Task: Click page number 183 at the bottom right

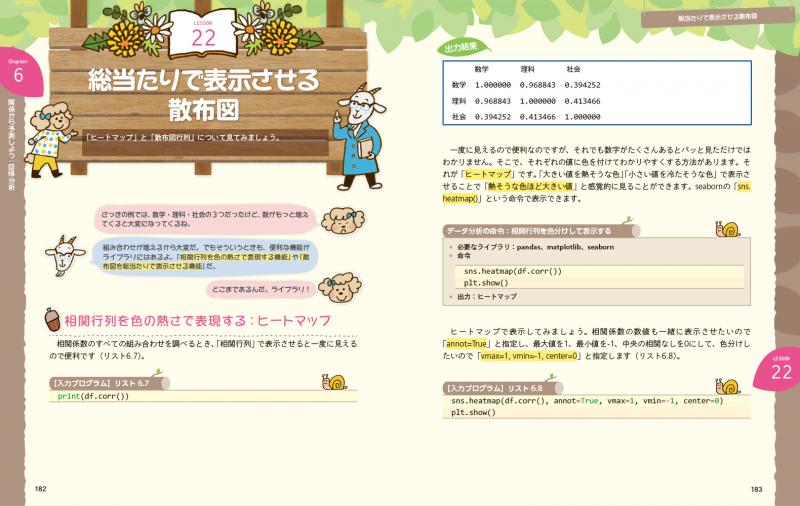Action: [755, 488]
